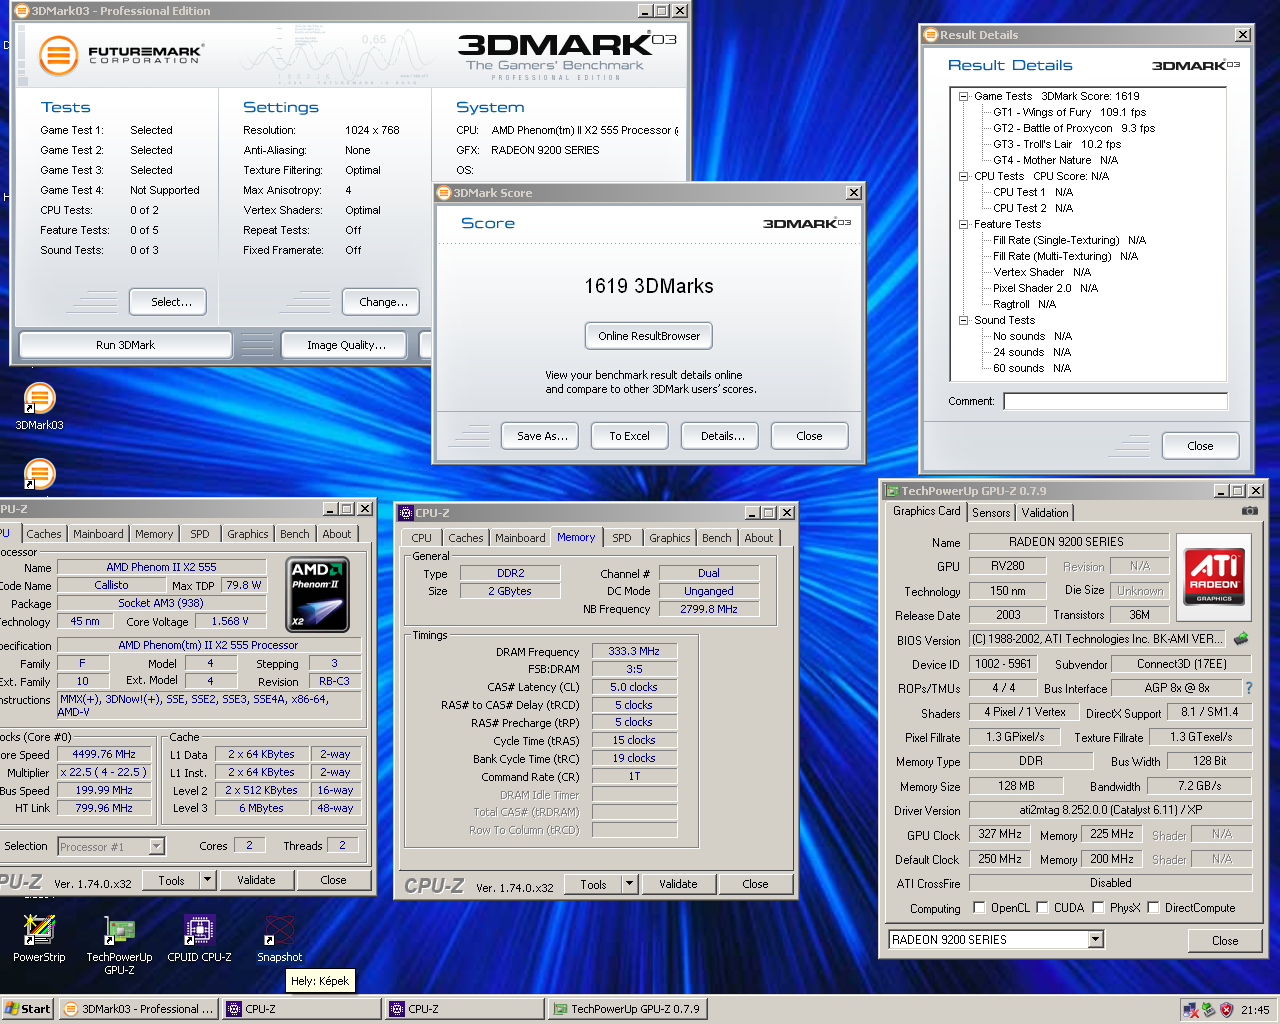Launch TechPowerUp GPU-Z desktop icon
1280x1024 pixels.
pyautogui.click(x=119, y=945)
